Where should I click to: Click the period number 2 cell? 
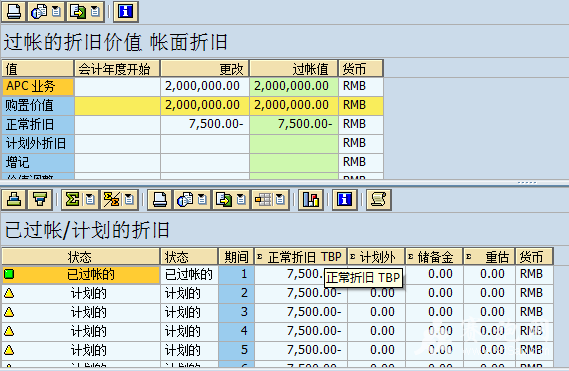coord(236,294)
